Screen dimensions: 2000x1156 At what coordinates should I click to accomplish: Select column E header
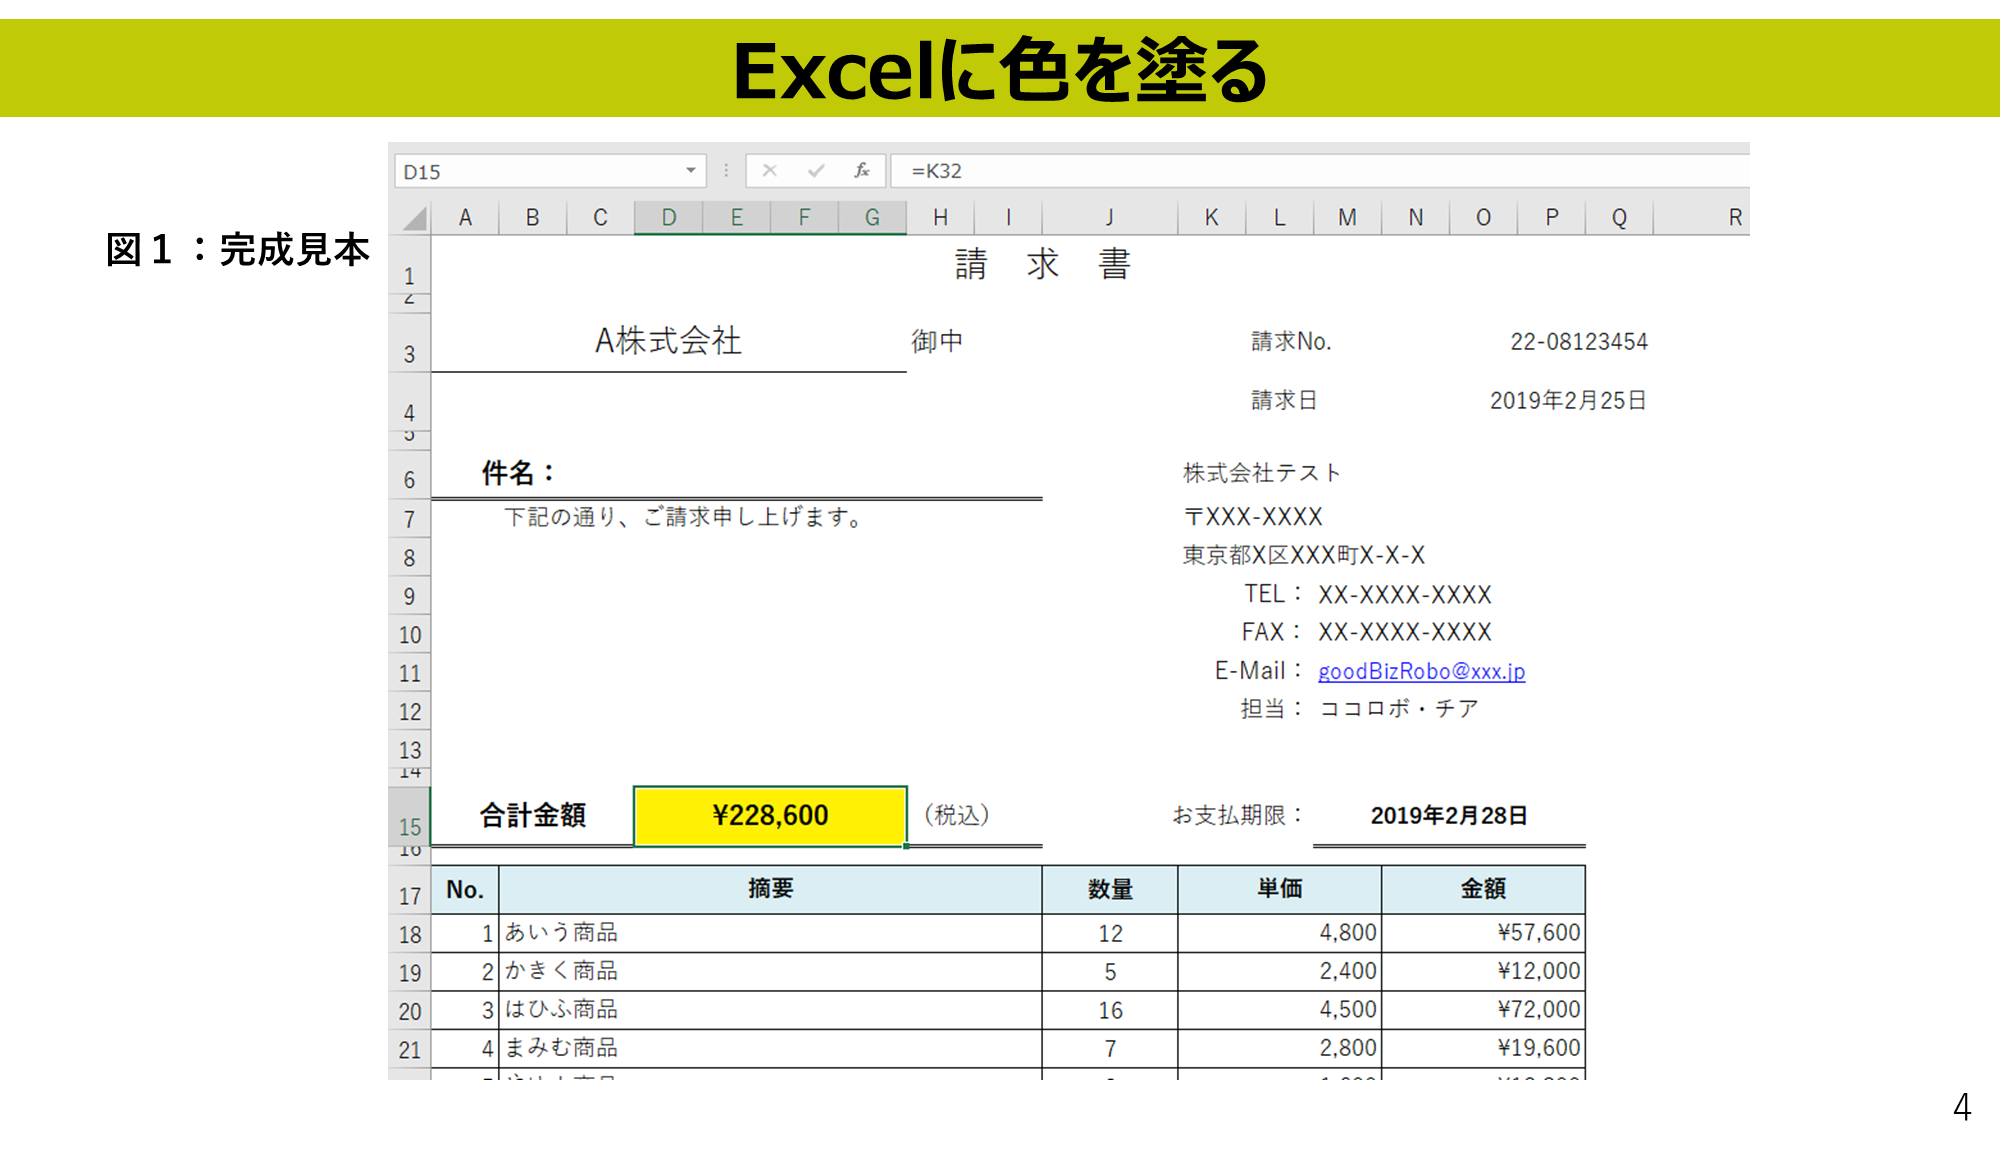pos(737,218)
